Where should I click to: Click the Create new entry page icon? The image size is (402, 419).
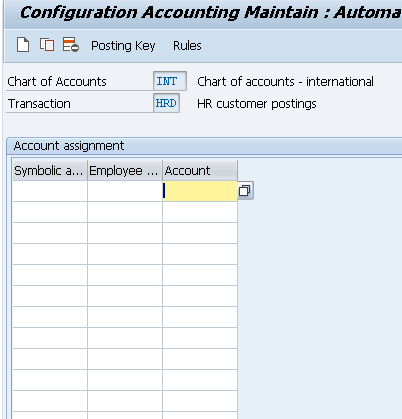[23, 45]
